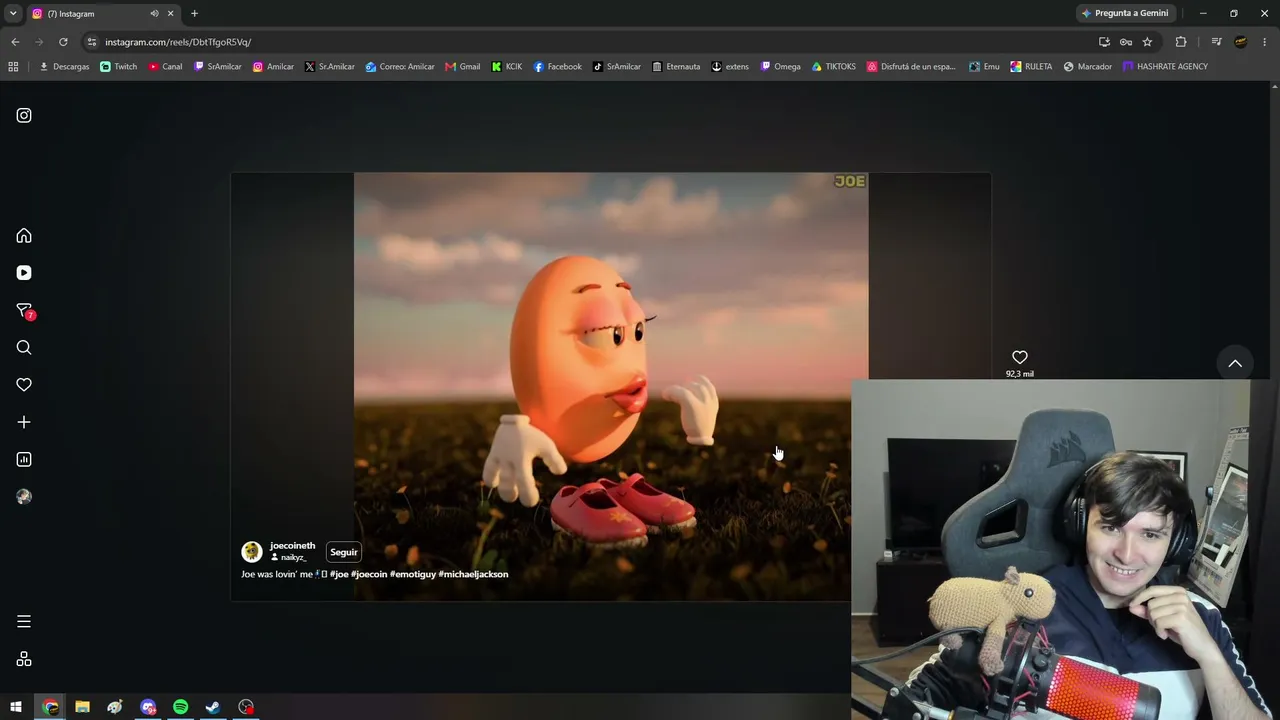Screen dimensions: 1280x720
Task: Click the install app icon in address bar
Action: click(1104, 42)
